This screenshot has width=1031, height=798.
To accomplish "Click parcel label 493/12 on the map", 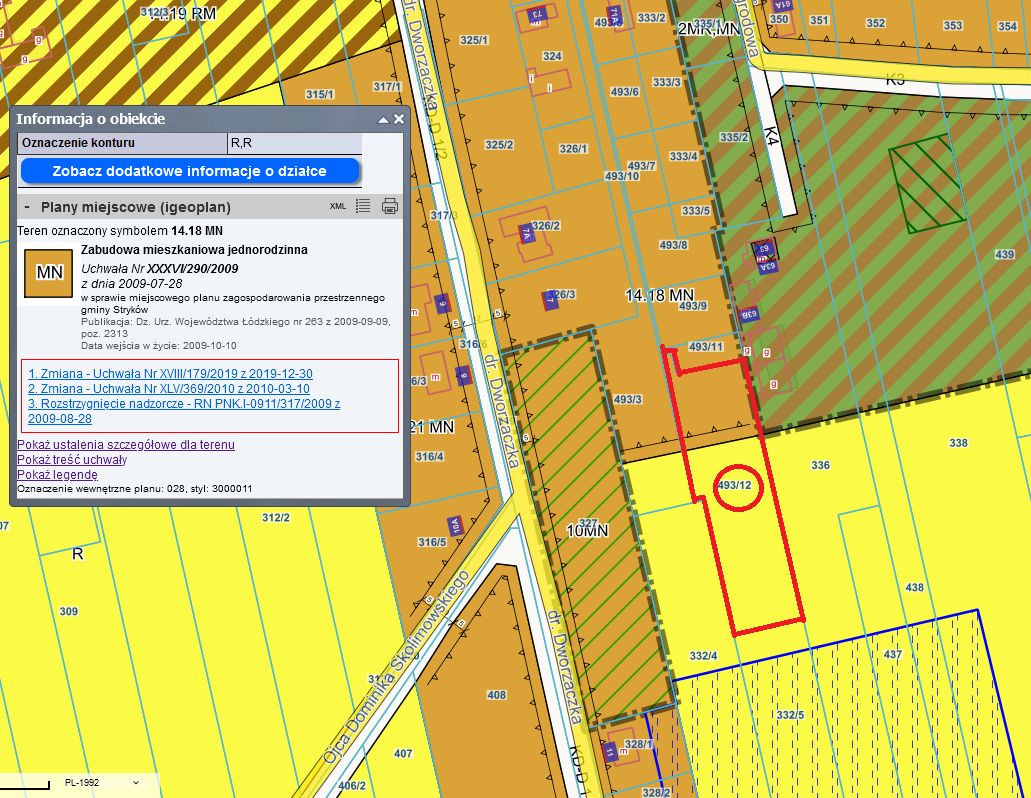I will coord(734,485).
